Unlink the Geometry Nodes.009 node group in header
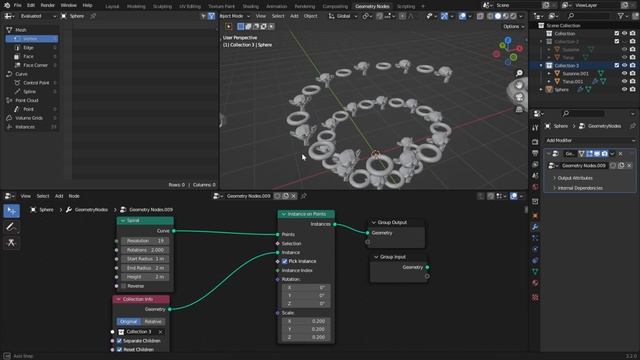 [x=293, y=196]
